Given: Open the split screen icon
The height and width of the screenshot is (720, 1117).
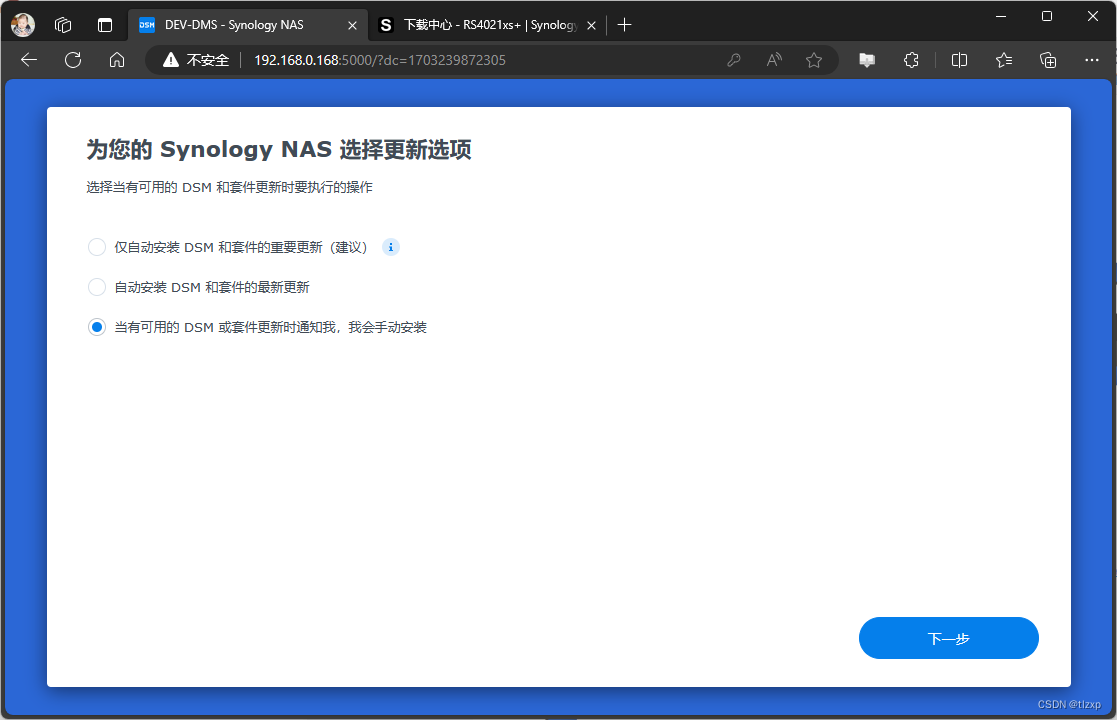Looking at the screenshot, I should point(960,60).
